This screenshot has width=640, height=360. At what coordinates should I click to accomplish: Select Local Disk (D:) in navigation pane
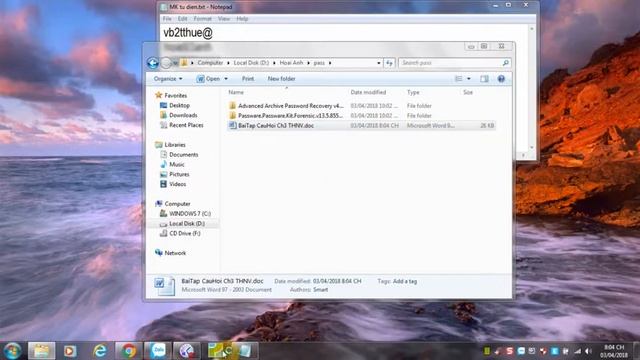tap(187, 224)
